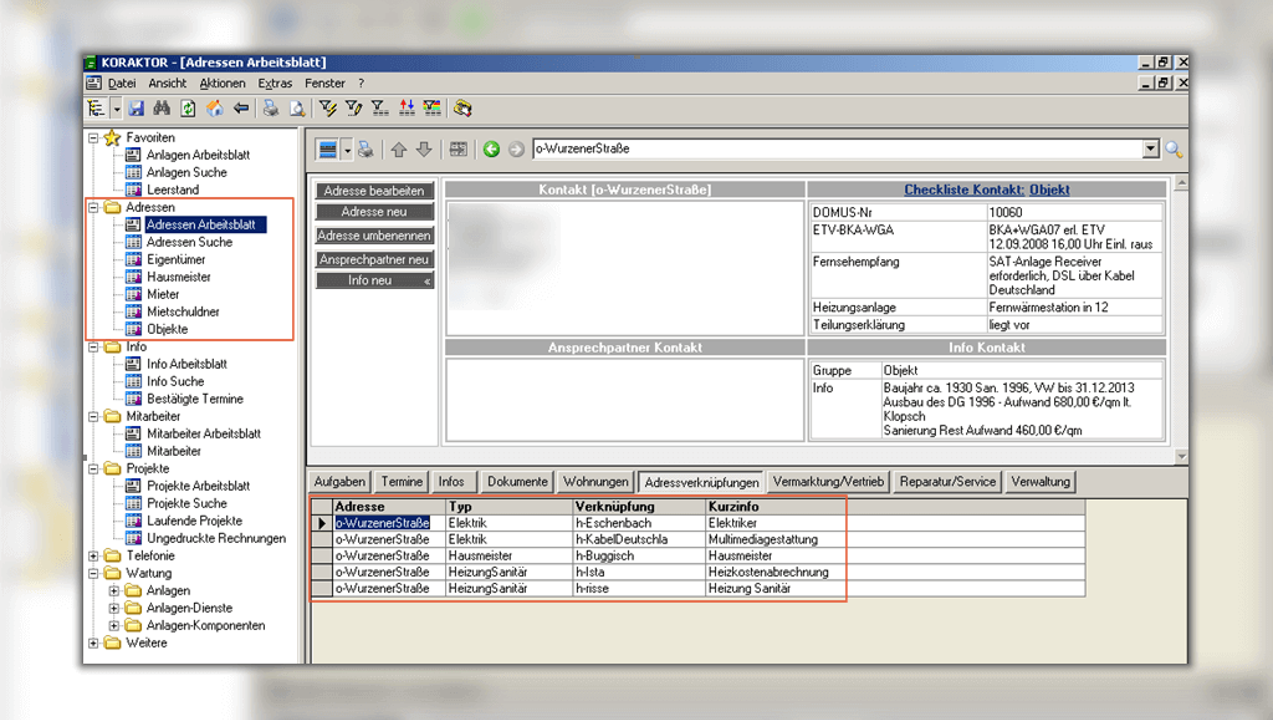
Task: Click the home house toolbar icon
Action: click(x=214, y=108)
